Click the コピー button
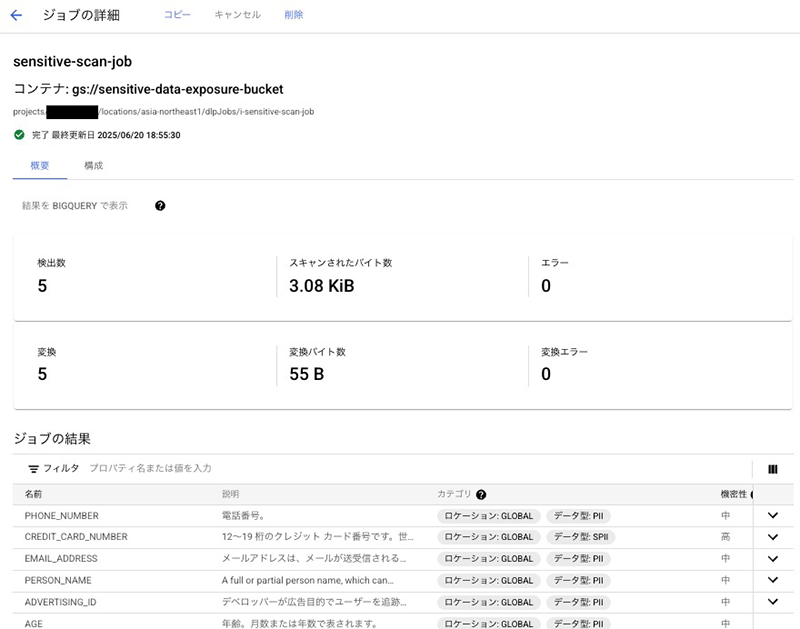This screenshot has height=629, width=800. [x=177, y=15]
